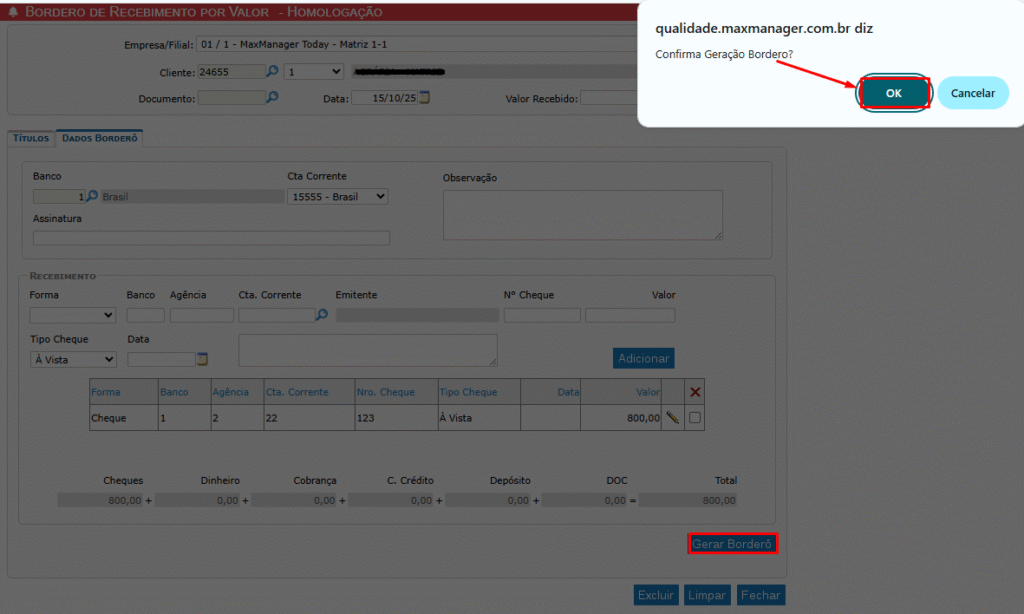
Task: Click into the Observação text area
Action: (x=582, y=215)
